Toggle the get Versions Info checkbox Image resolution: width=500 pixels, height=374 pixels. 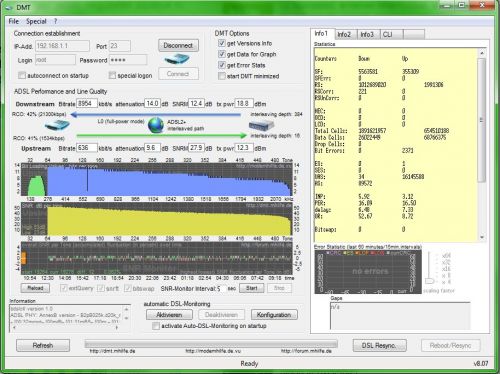222,43
